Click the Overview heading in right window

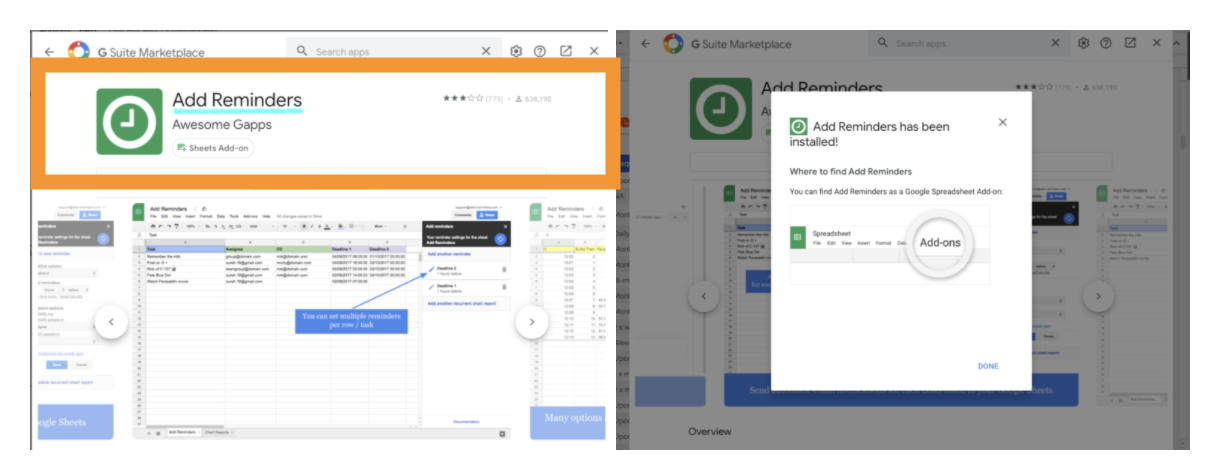click(x=711, y=431)
